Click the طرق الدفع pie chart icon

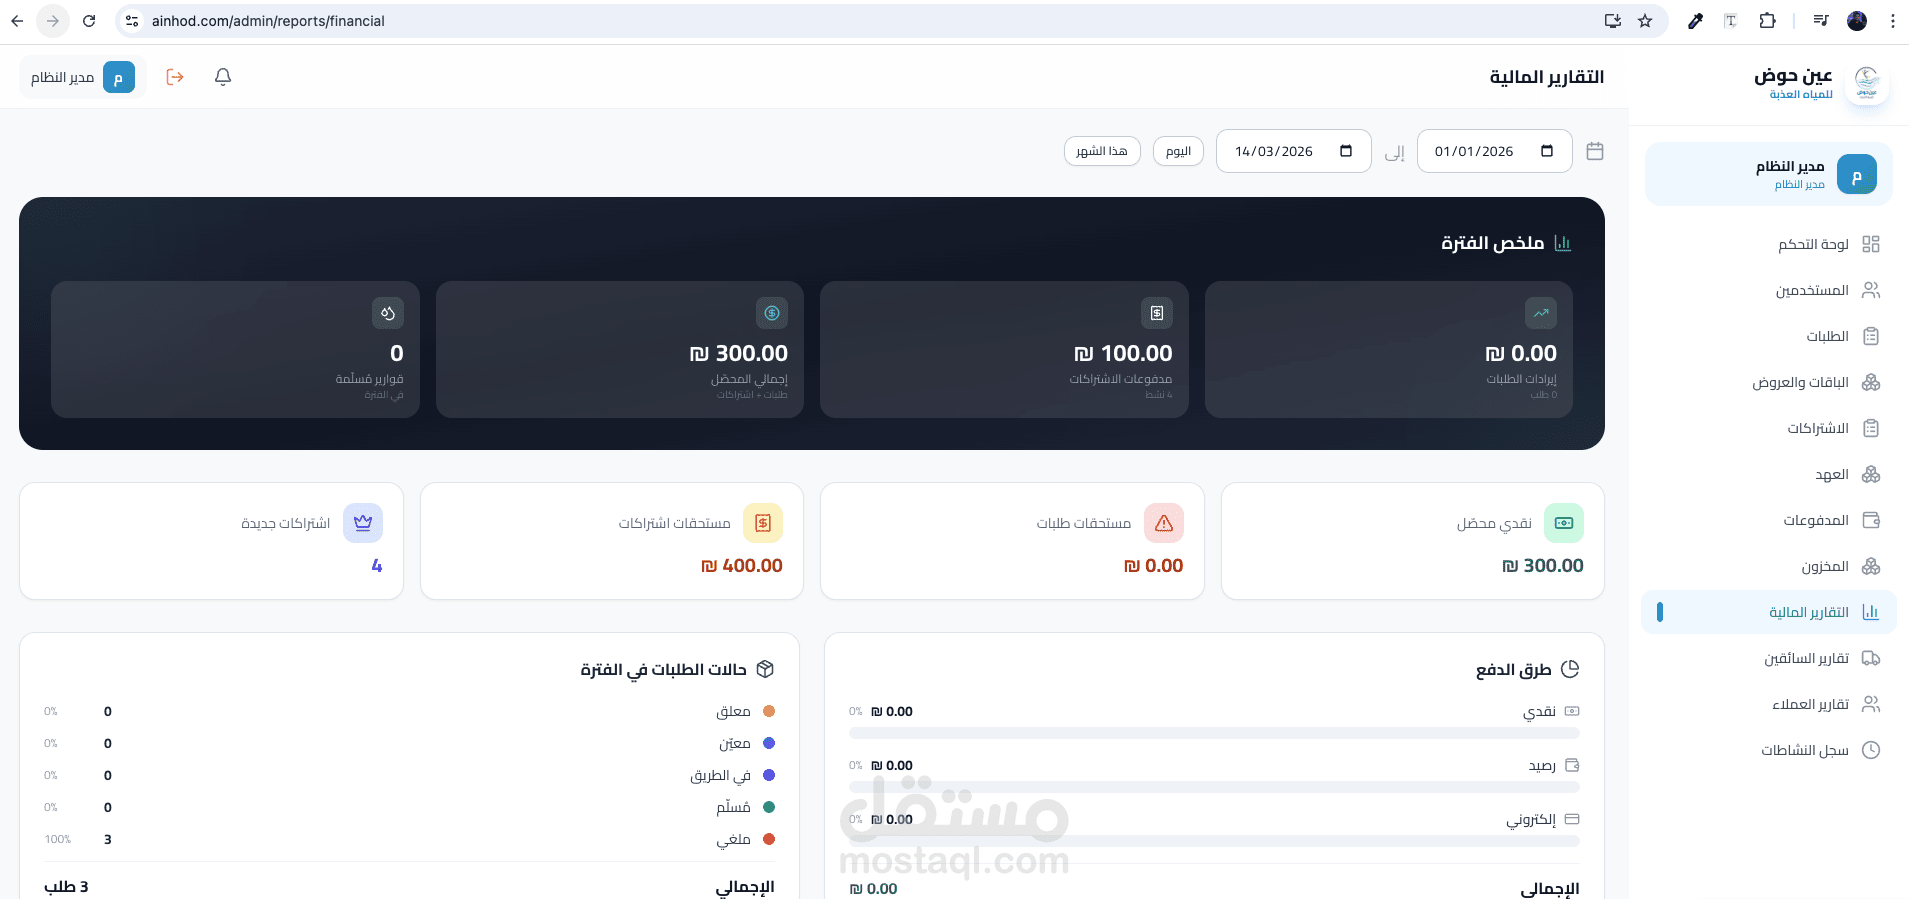pos(1570,669)
